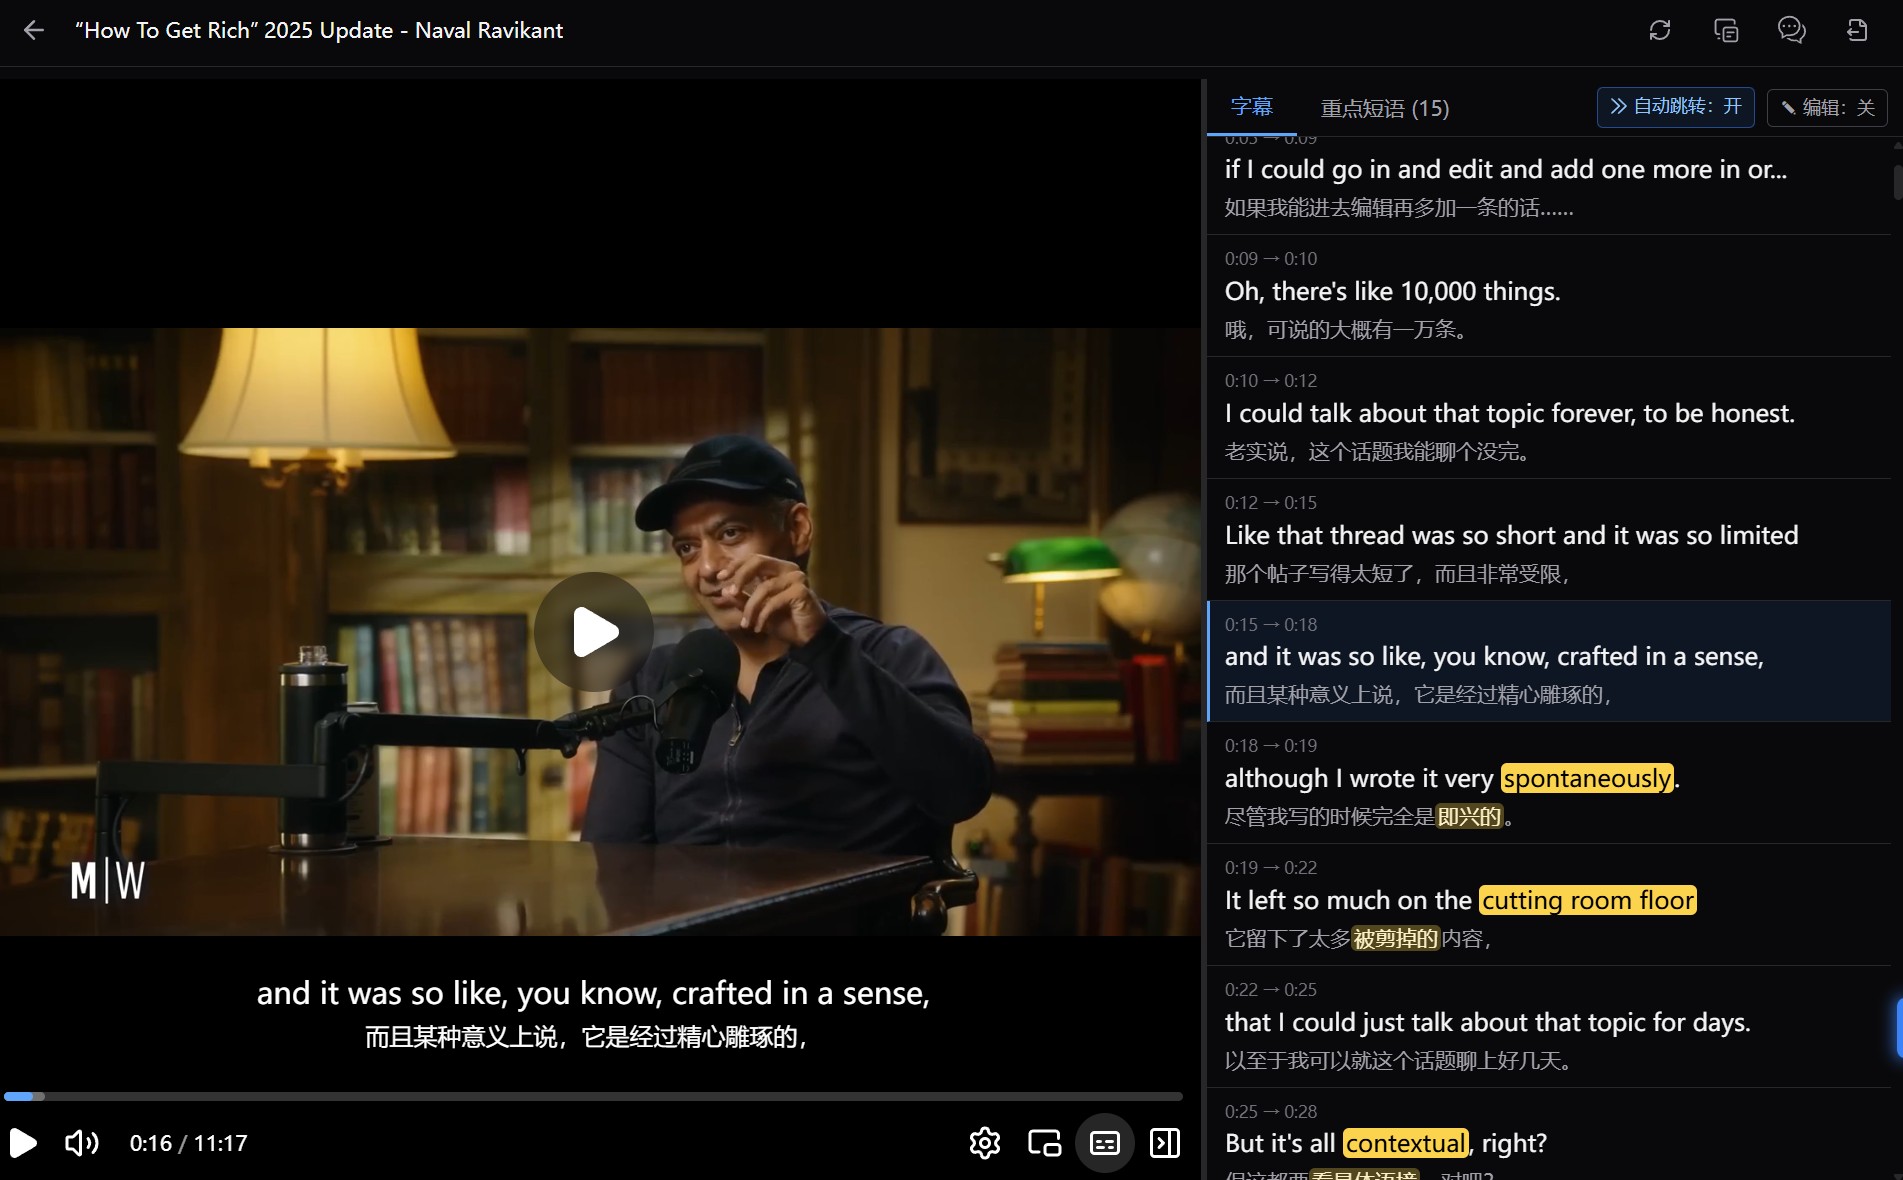Click timestamp 0:10 → 0:12

click(x=1271, y=381)
